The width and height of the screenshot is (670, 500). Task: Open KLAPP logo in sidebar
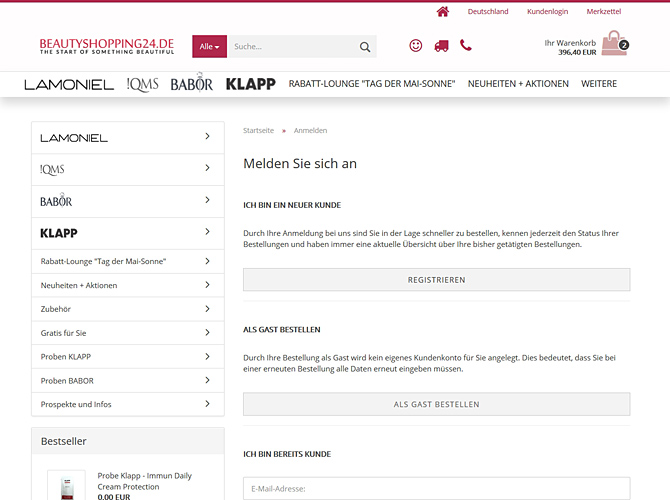(x=59, y=233)
